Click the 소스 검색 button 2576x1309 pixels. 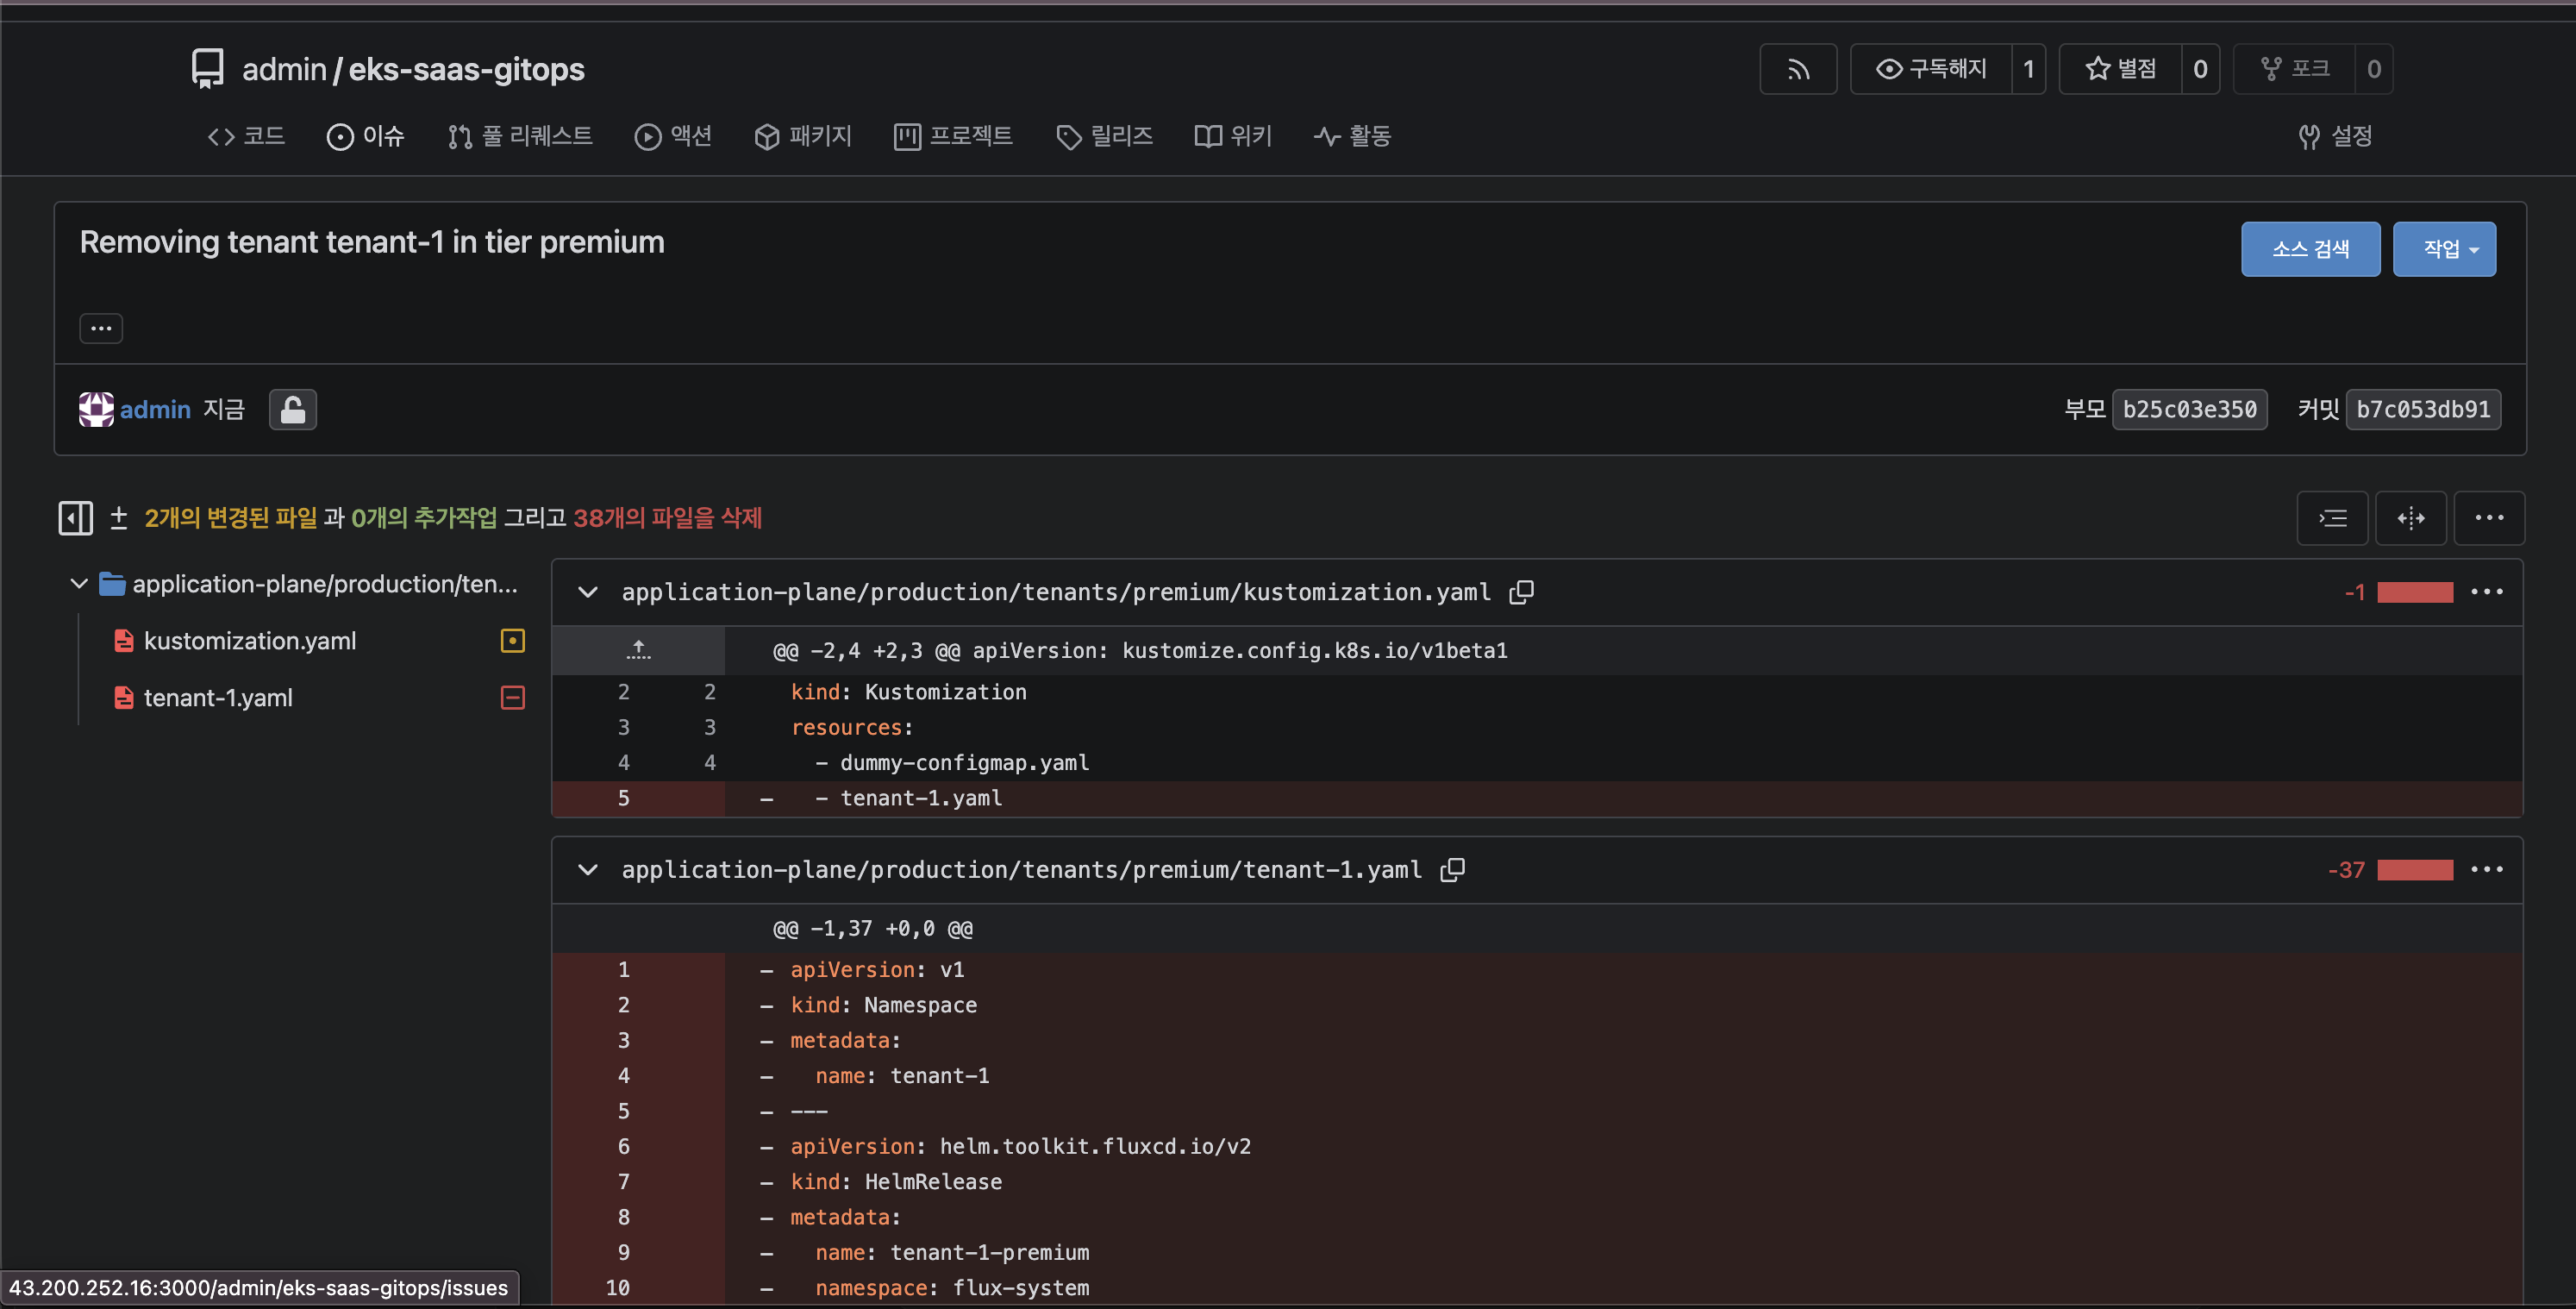point(2309,249)
